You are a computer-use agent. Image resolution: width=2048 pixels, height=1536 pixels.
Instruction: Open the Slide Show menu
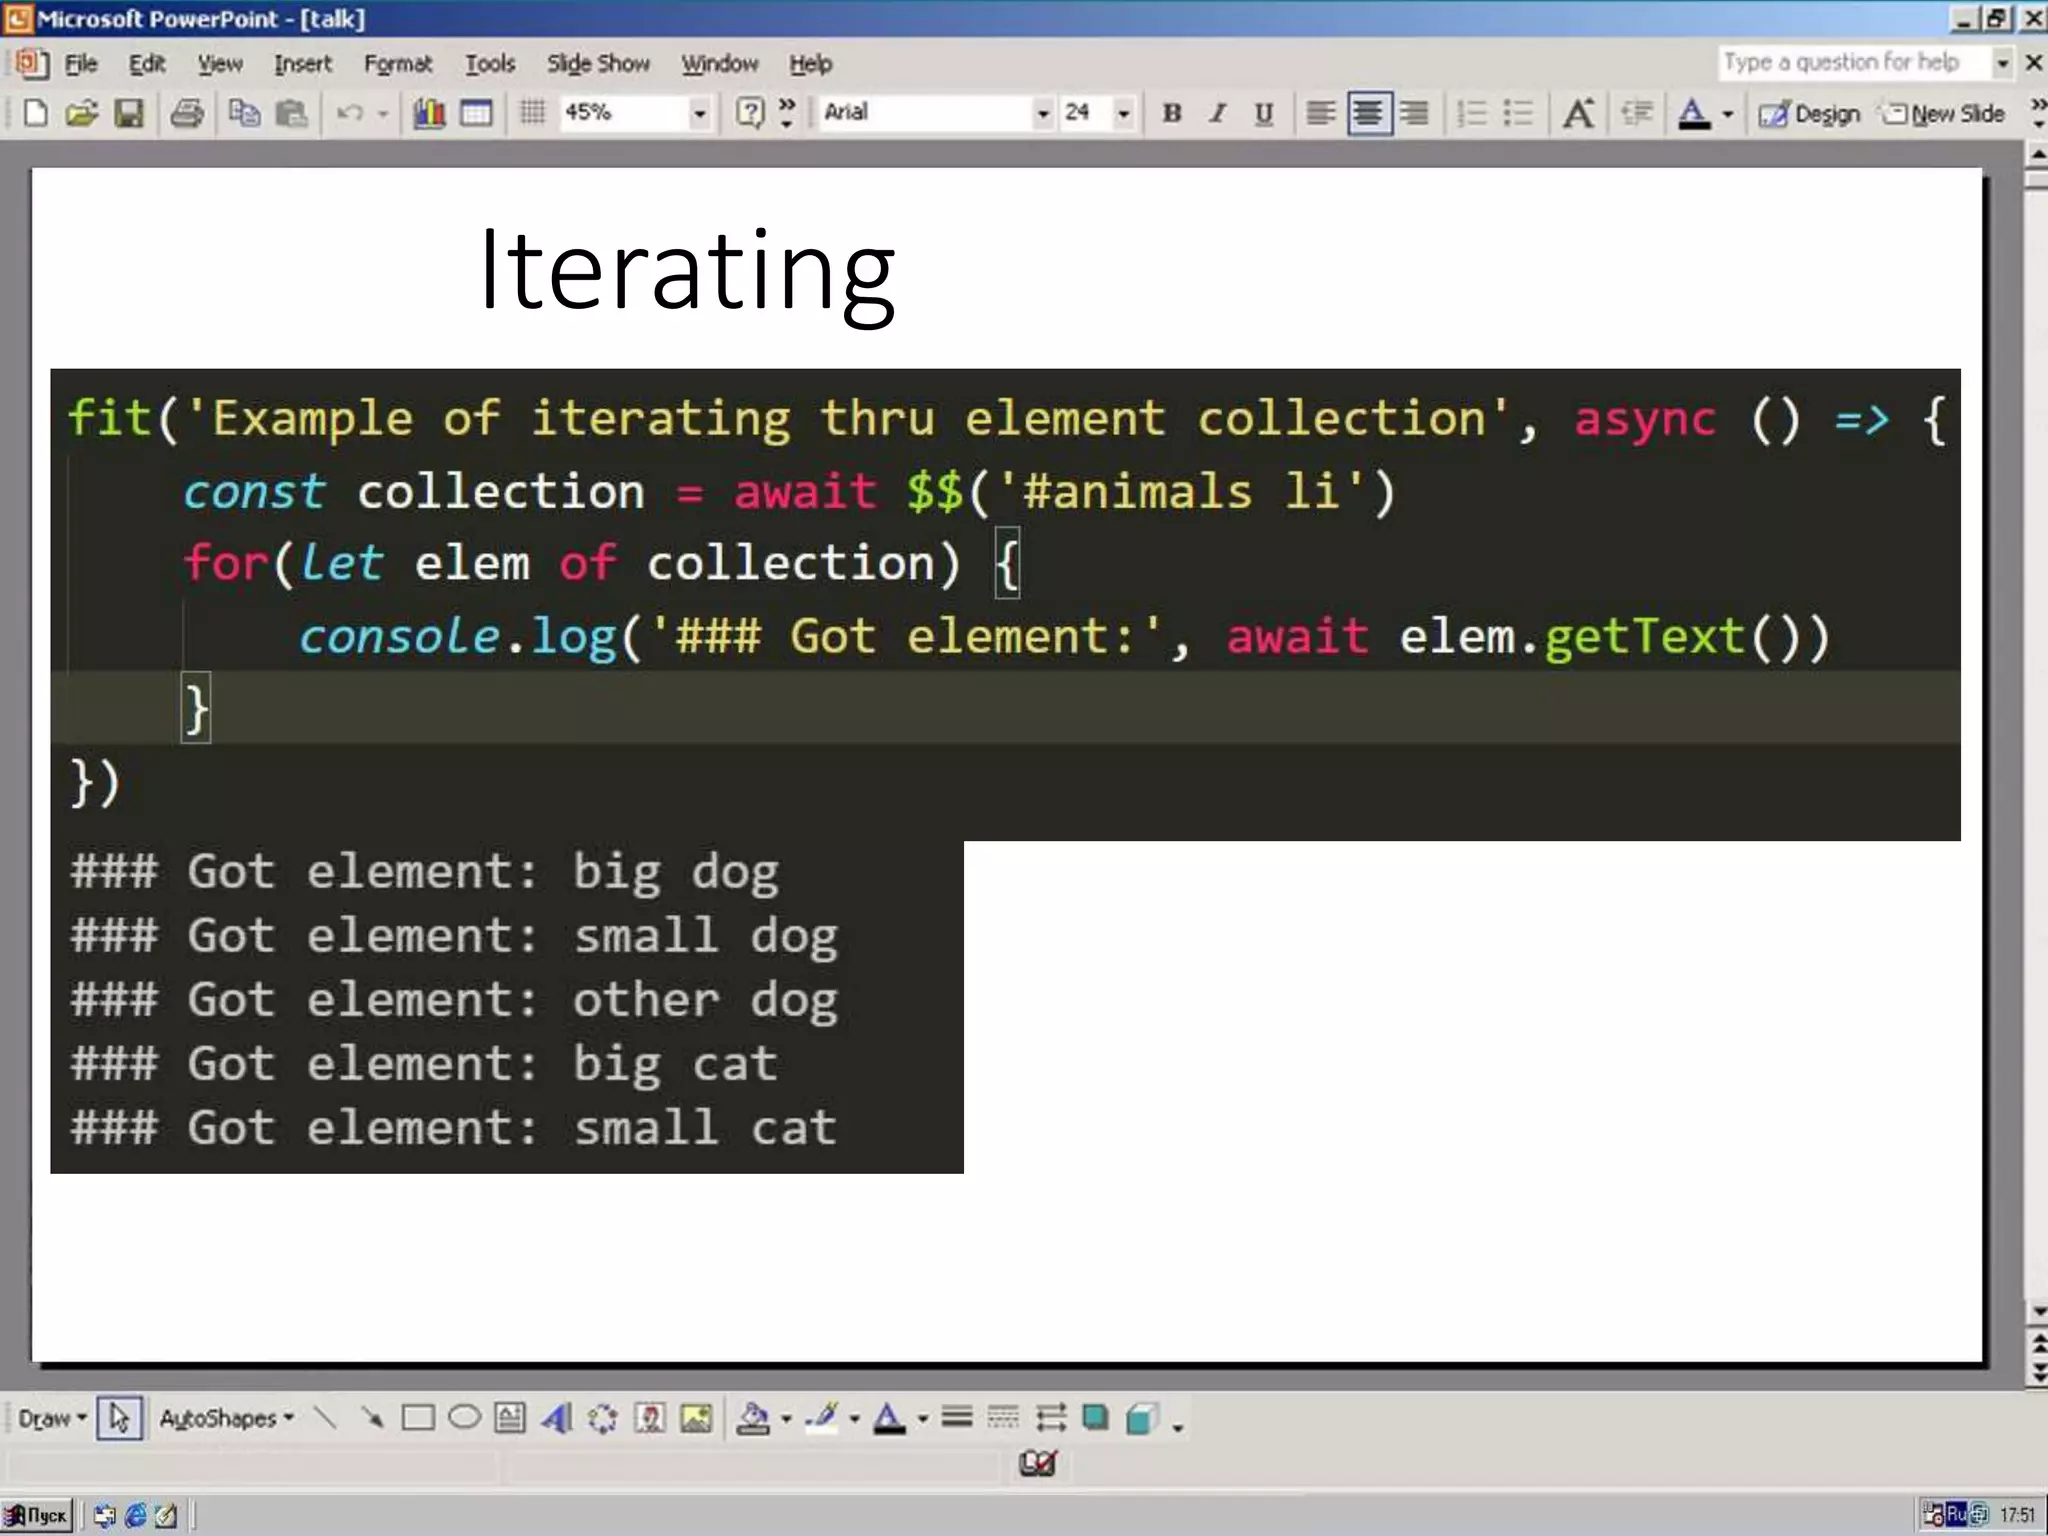pos(598,64)
